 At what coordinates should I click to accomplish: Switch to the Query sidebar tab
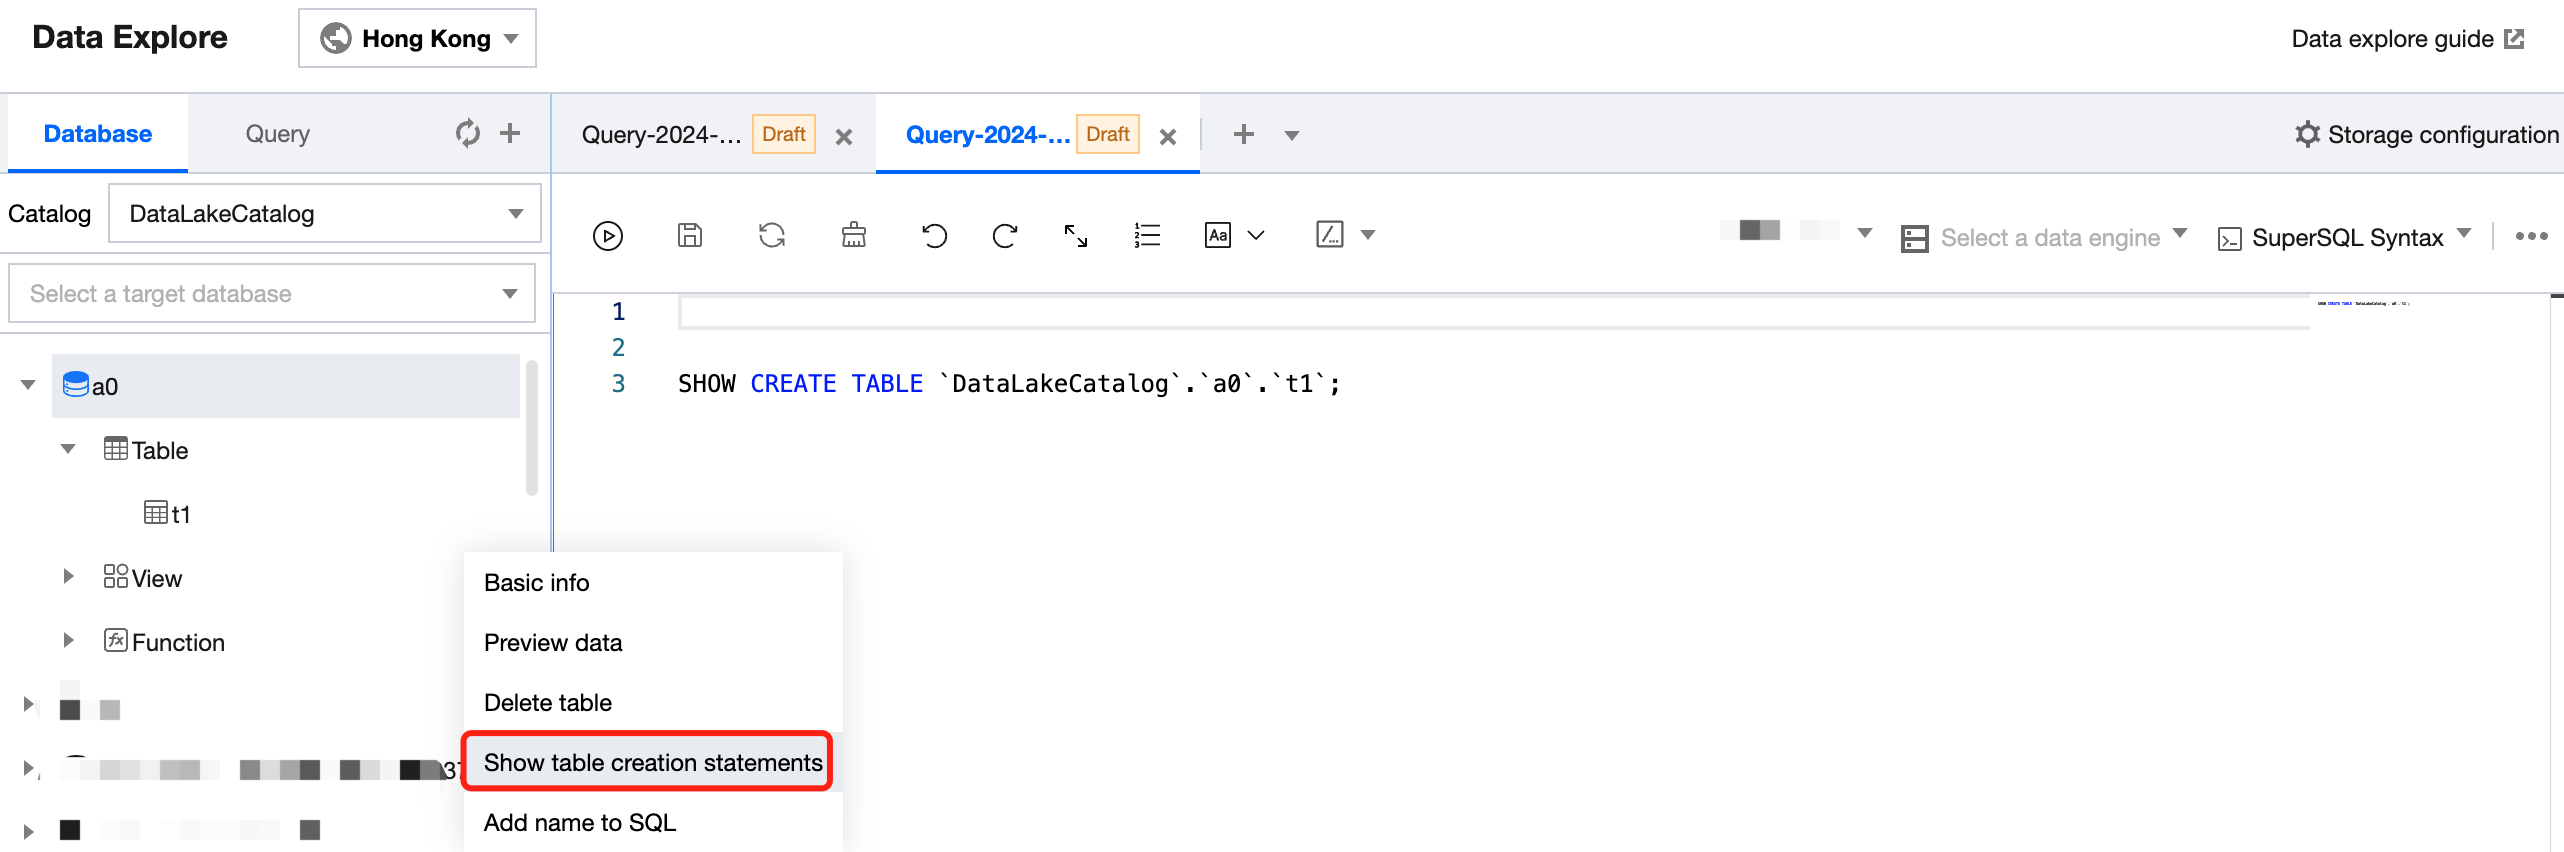(x=277, y=134)
